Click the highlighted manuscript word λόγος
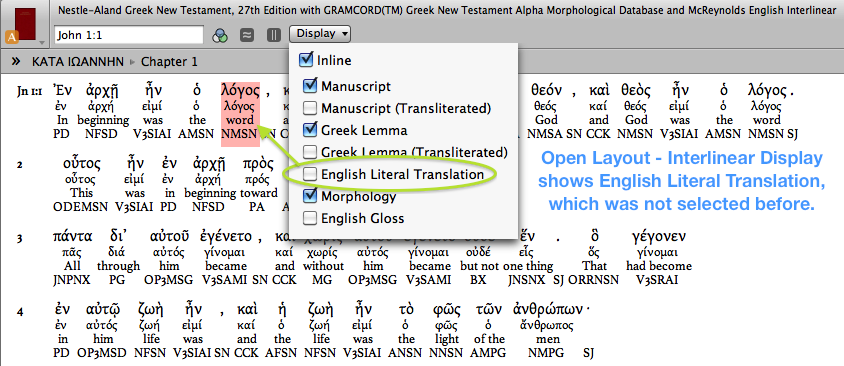Image resolution: width=844 pixels, height=366 pixels. [240, 90]
